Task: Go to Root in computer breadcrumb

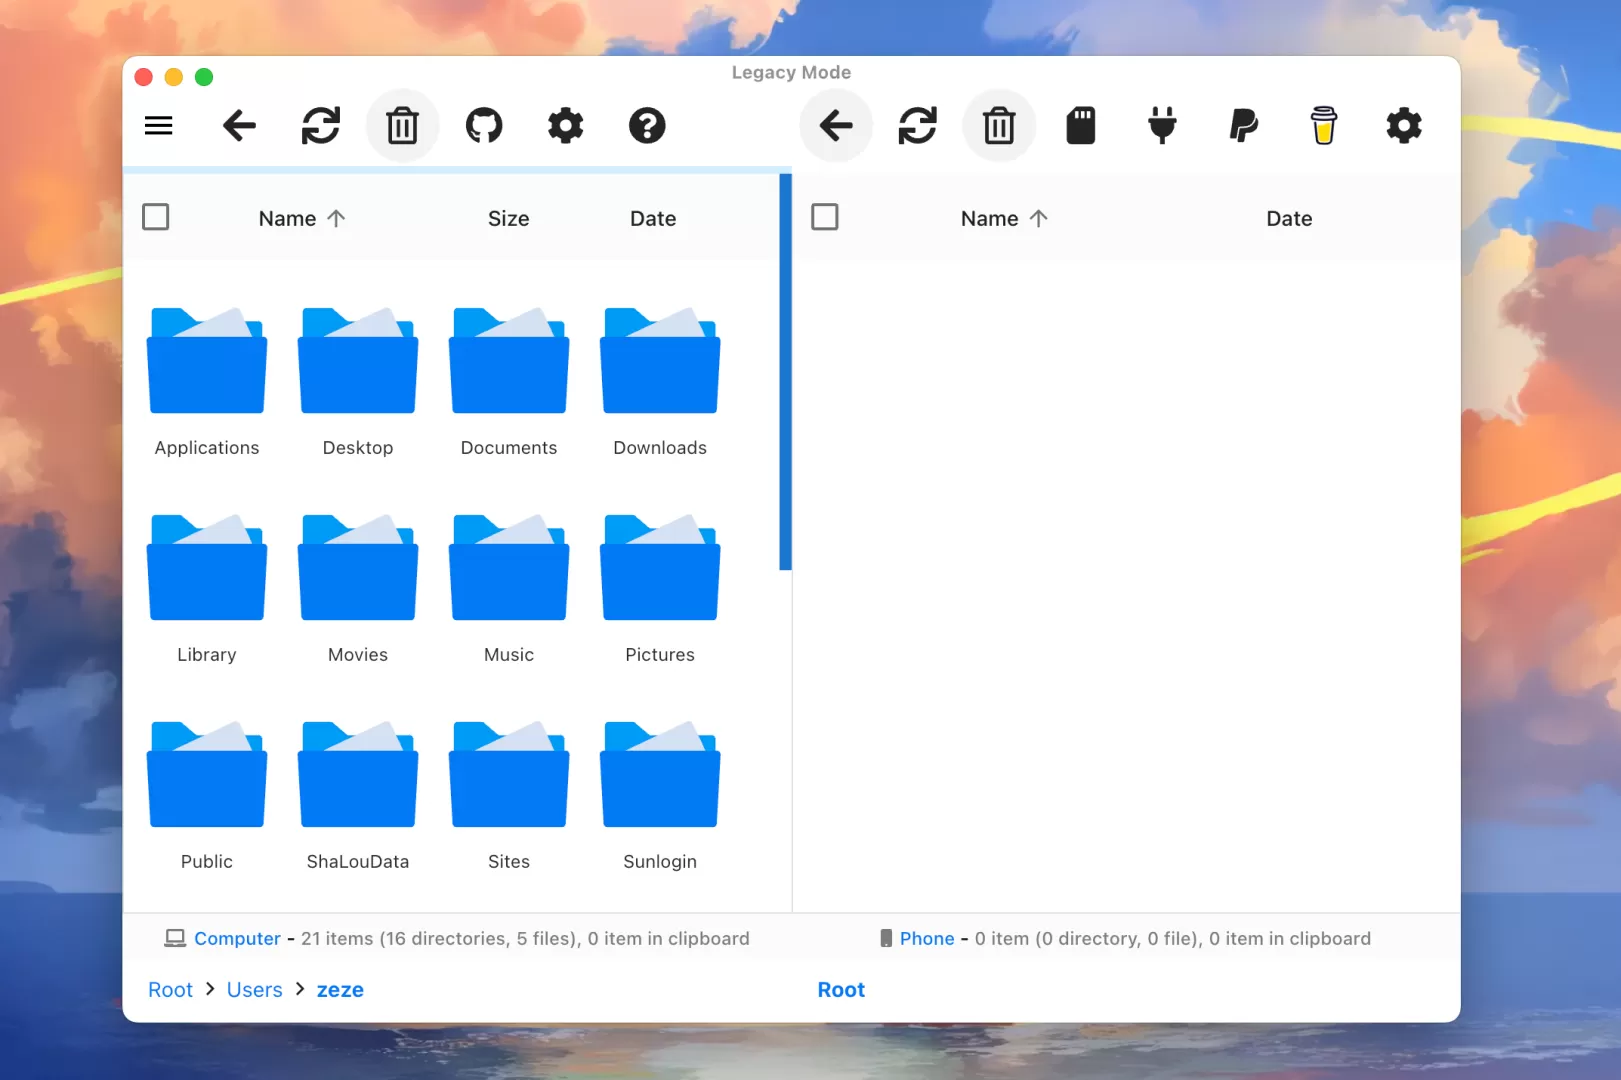Action: pos(170,990)
